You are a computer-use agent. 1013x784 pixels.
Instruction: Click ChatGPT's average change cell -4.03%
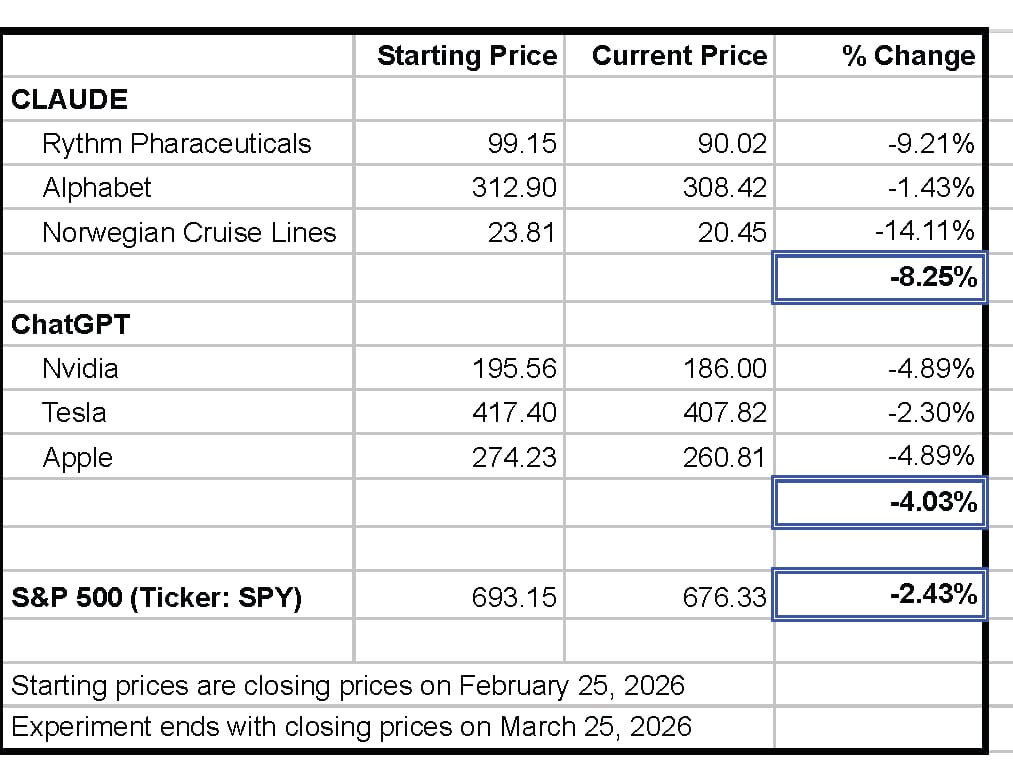point(932,502)
